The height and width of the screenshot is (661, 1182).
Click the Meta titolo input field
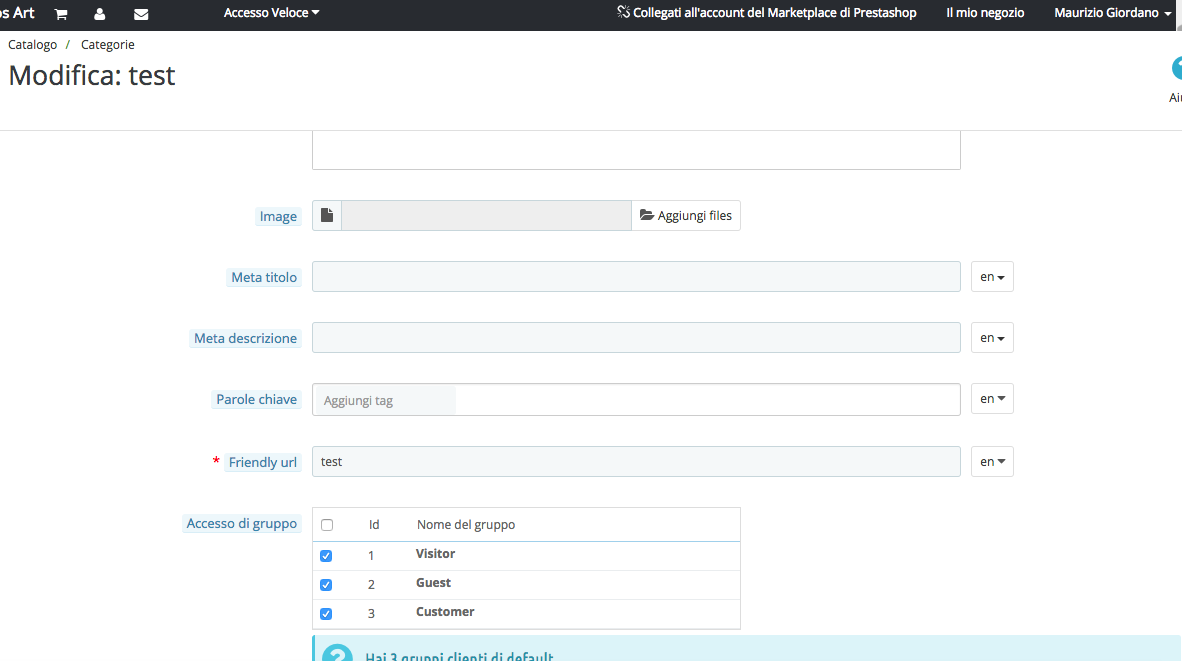pyautogui.click(x=636, y=277)
